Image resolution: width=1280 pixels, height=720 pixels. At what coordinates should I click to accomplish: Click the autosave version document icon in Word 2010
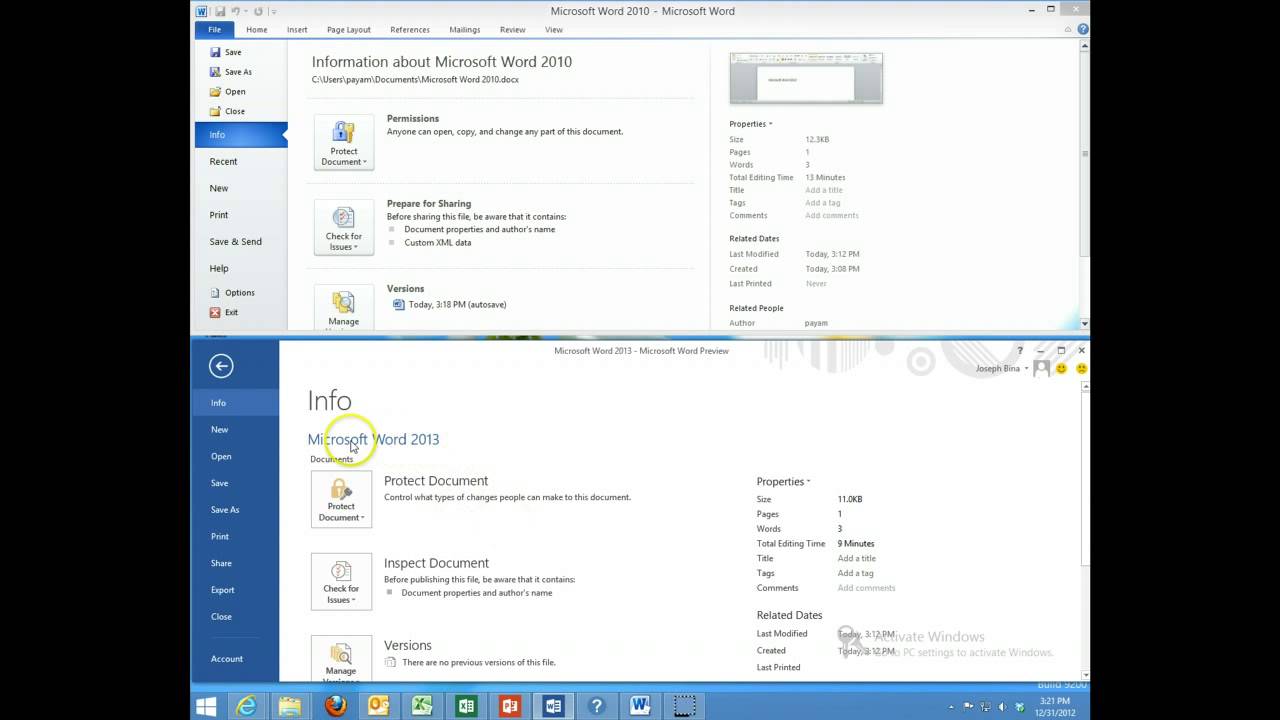(399, 304)
